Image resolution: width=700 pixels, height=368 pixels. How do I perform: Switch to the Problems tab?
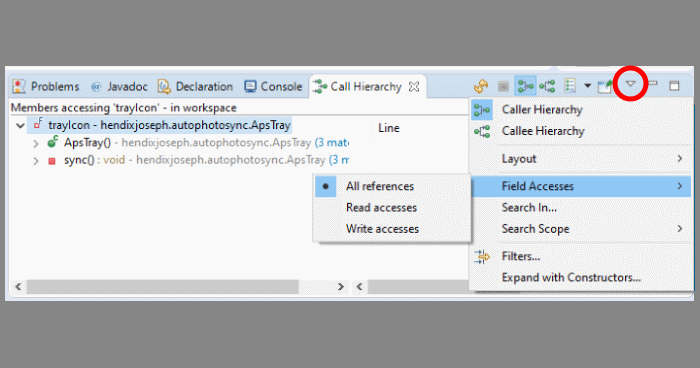coord(46,86)
